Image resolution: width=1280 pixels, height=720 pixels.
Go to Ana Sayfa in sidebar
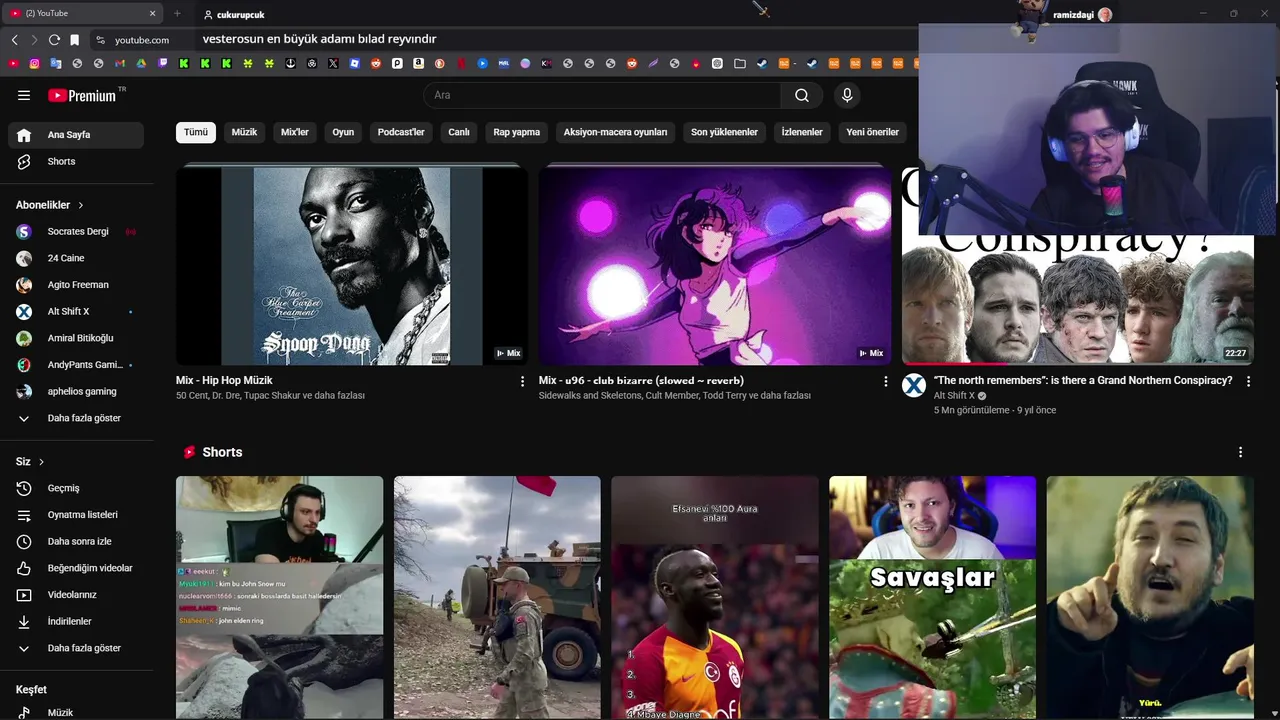pos(76,135)
